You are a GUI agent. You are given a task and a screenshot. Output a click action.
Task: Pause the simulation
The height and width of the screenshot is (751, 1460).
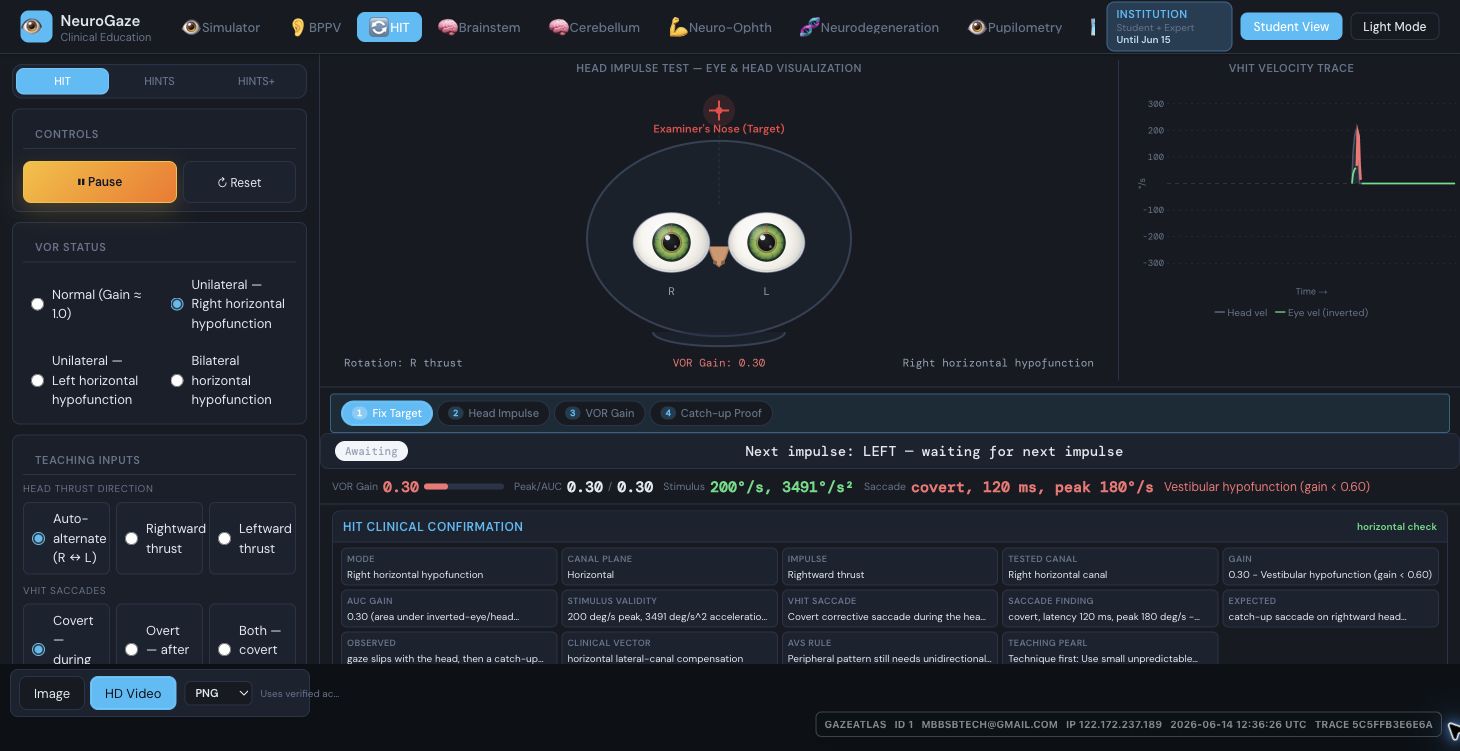(x=100, y=182)
